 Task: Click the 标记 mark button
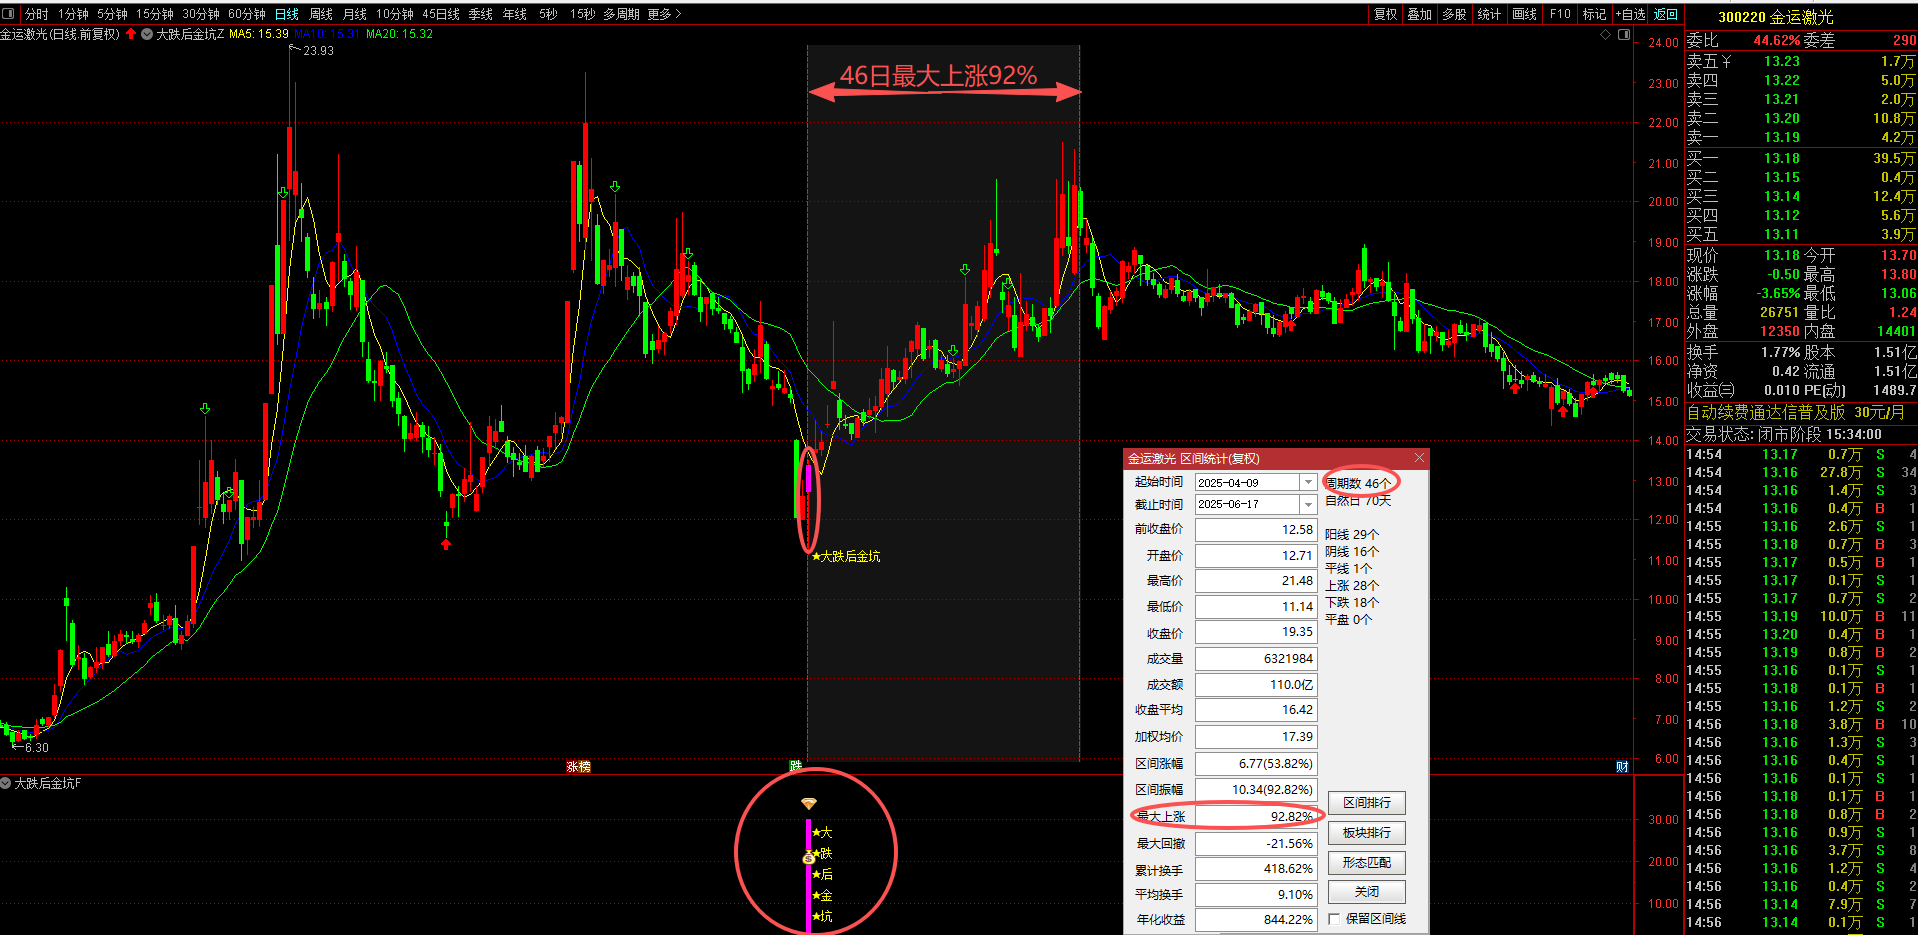(x=1594, y=14)
